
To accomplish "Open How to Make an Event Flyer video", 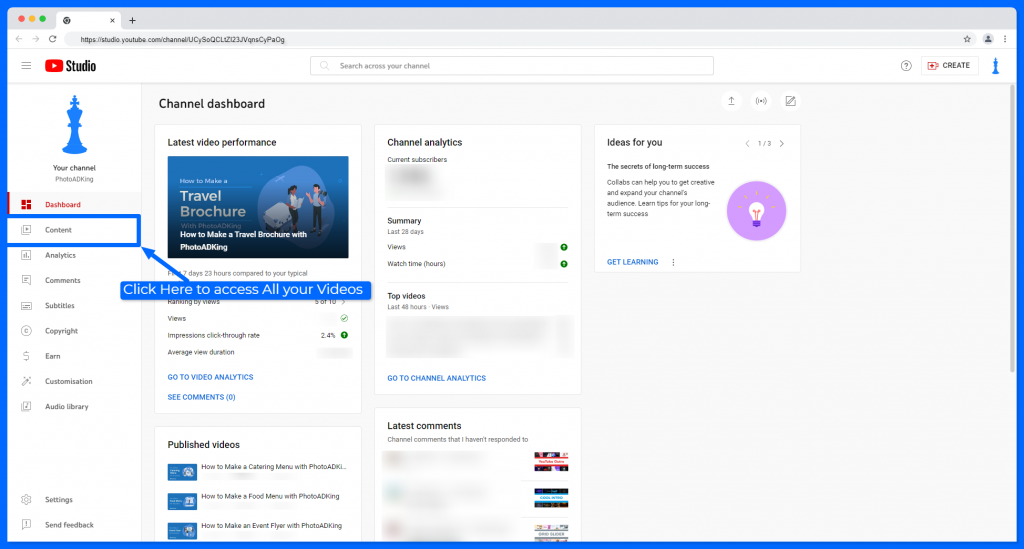I will 272,525.
